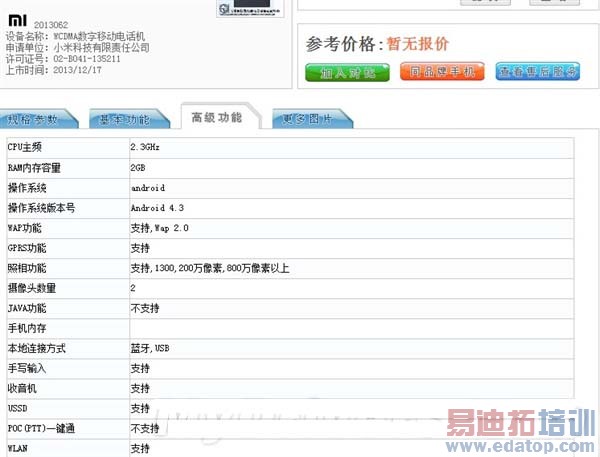Viewport: 600px width, 457px height.
Task: Click the 参考价格 heading
Action: 342,44
